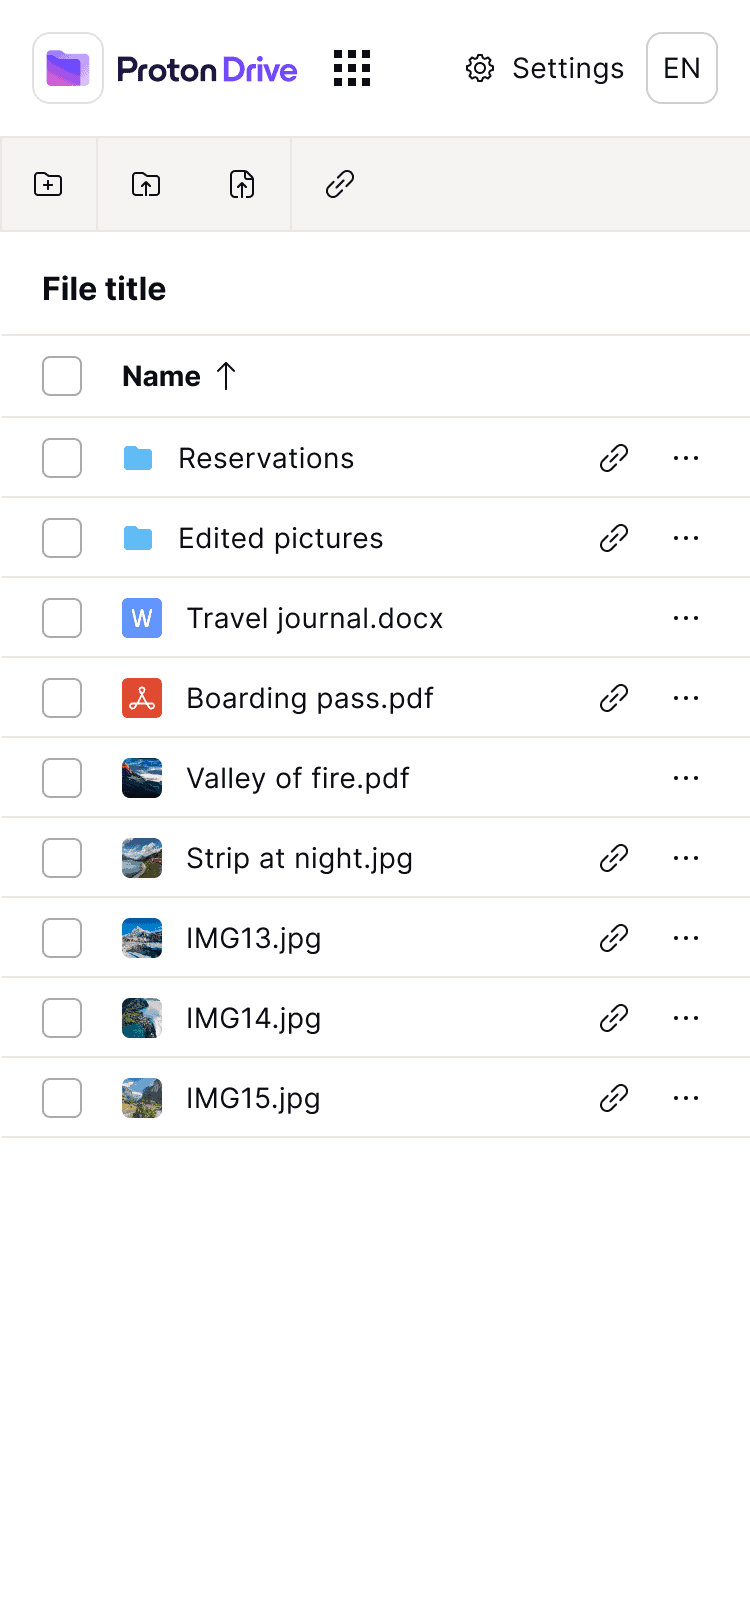Click the get link toolbar icon
The height and width of the screenshot is (1624, 750).
340,184
